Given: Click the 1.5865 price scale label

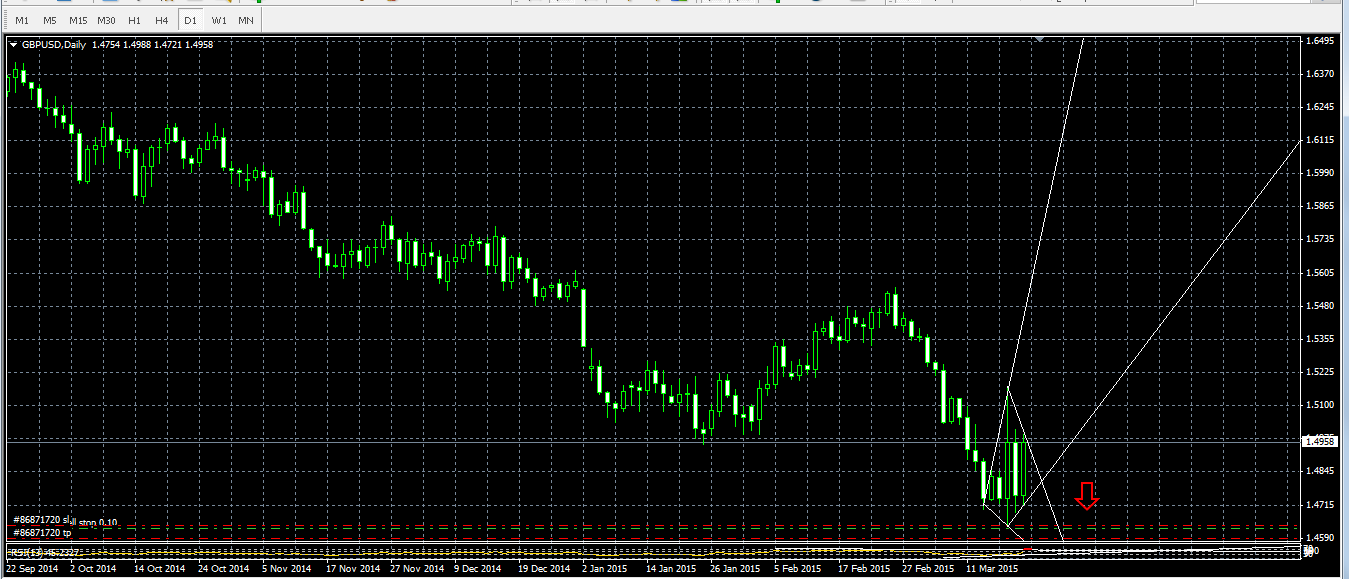Looking at the screenshot, I should 1320,206.
